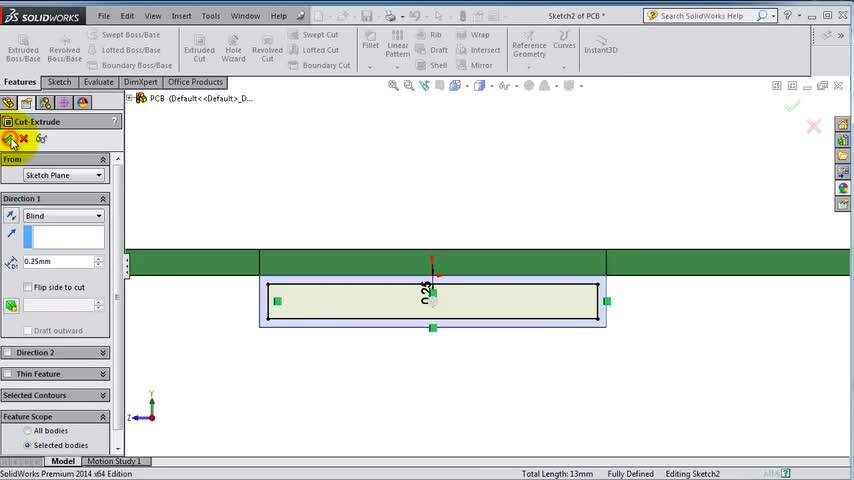The width and height of the screenshot is (854, 480).
Task: Enable Flip side to cut
Action: [28, 287]
